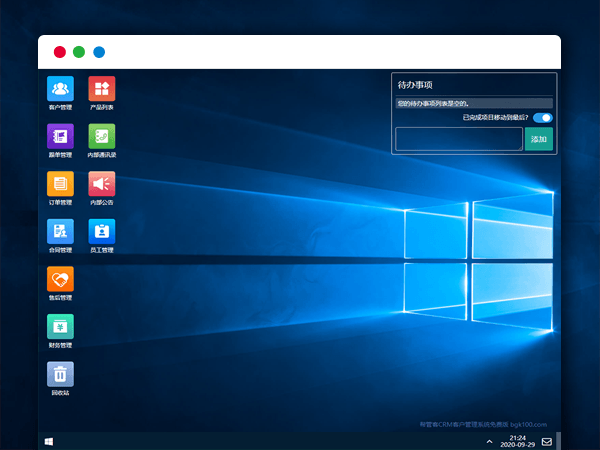The height and width of the screenshot is (450, 600).
Task: Launch 售后管理 after-sales handshake icon
Action: pyautogui.click(x=60, y=279)
